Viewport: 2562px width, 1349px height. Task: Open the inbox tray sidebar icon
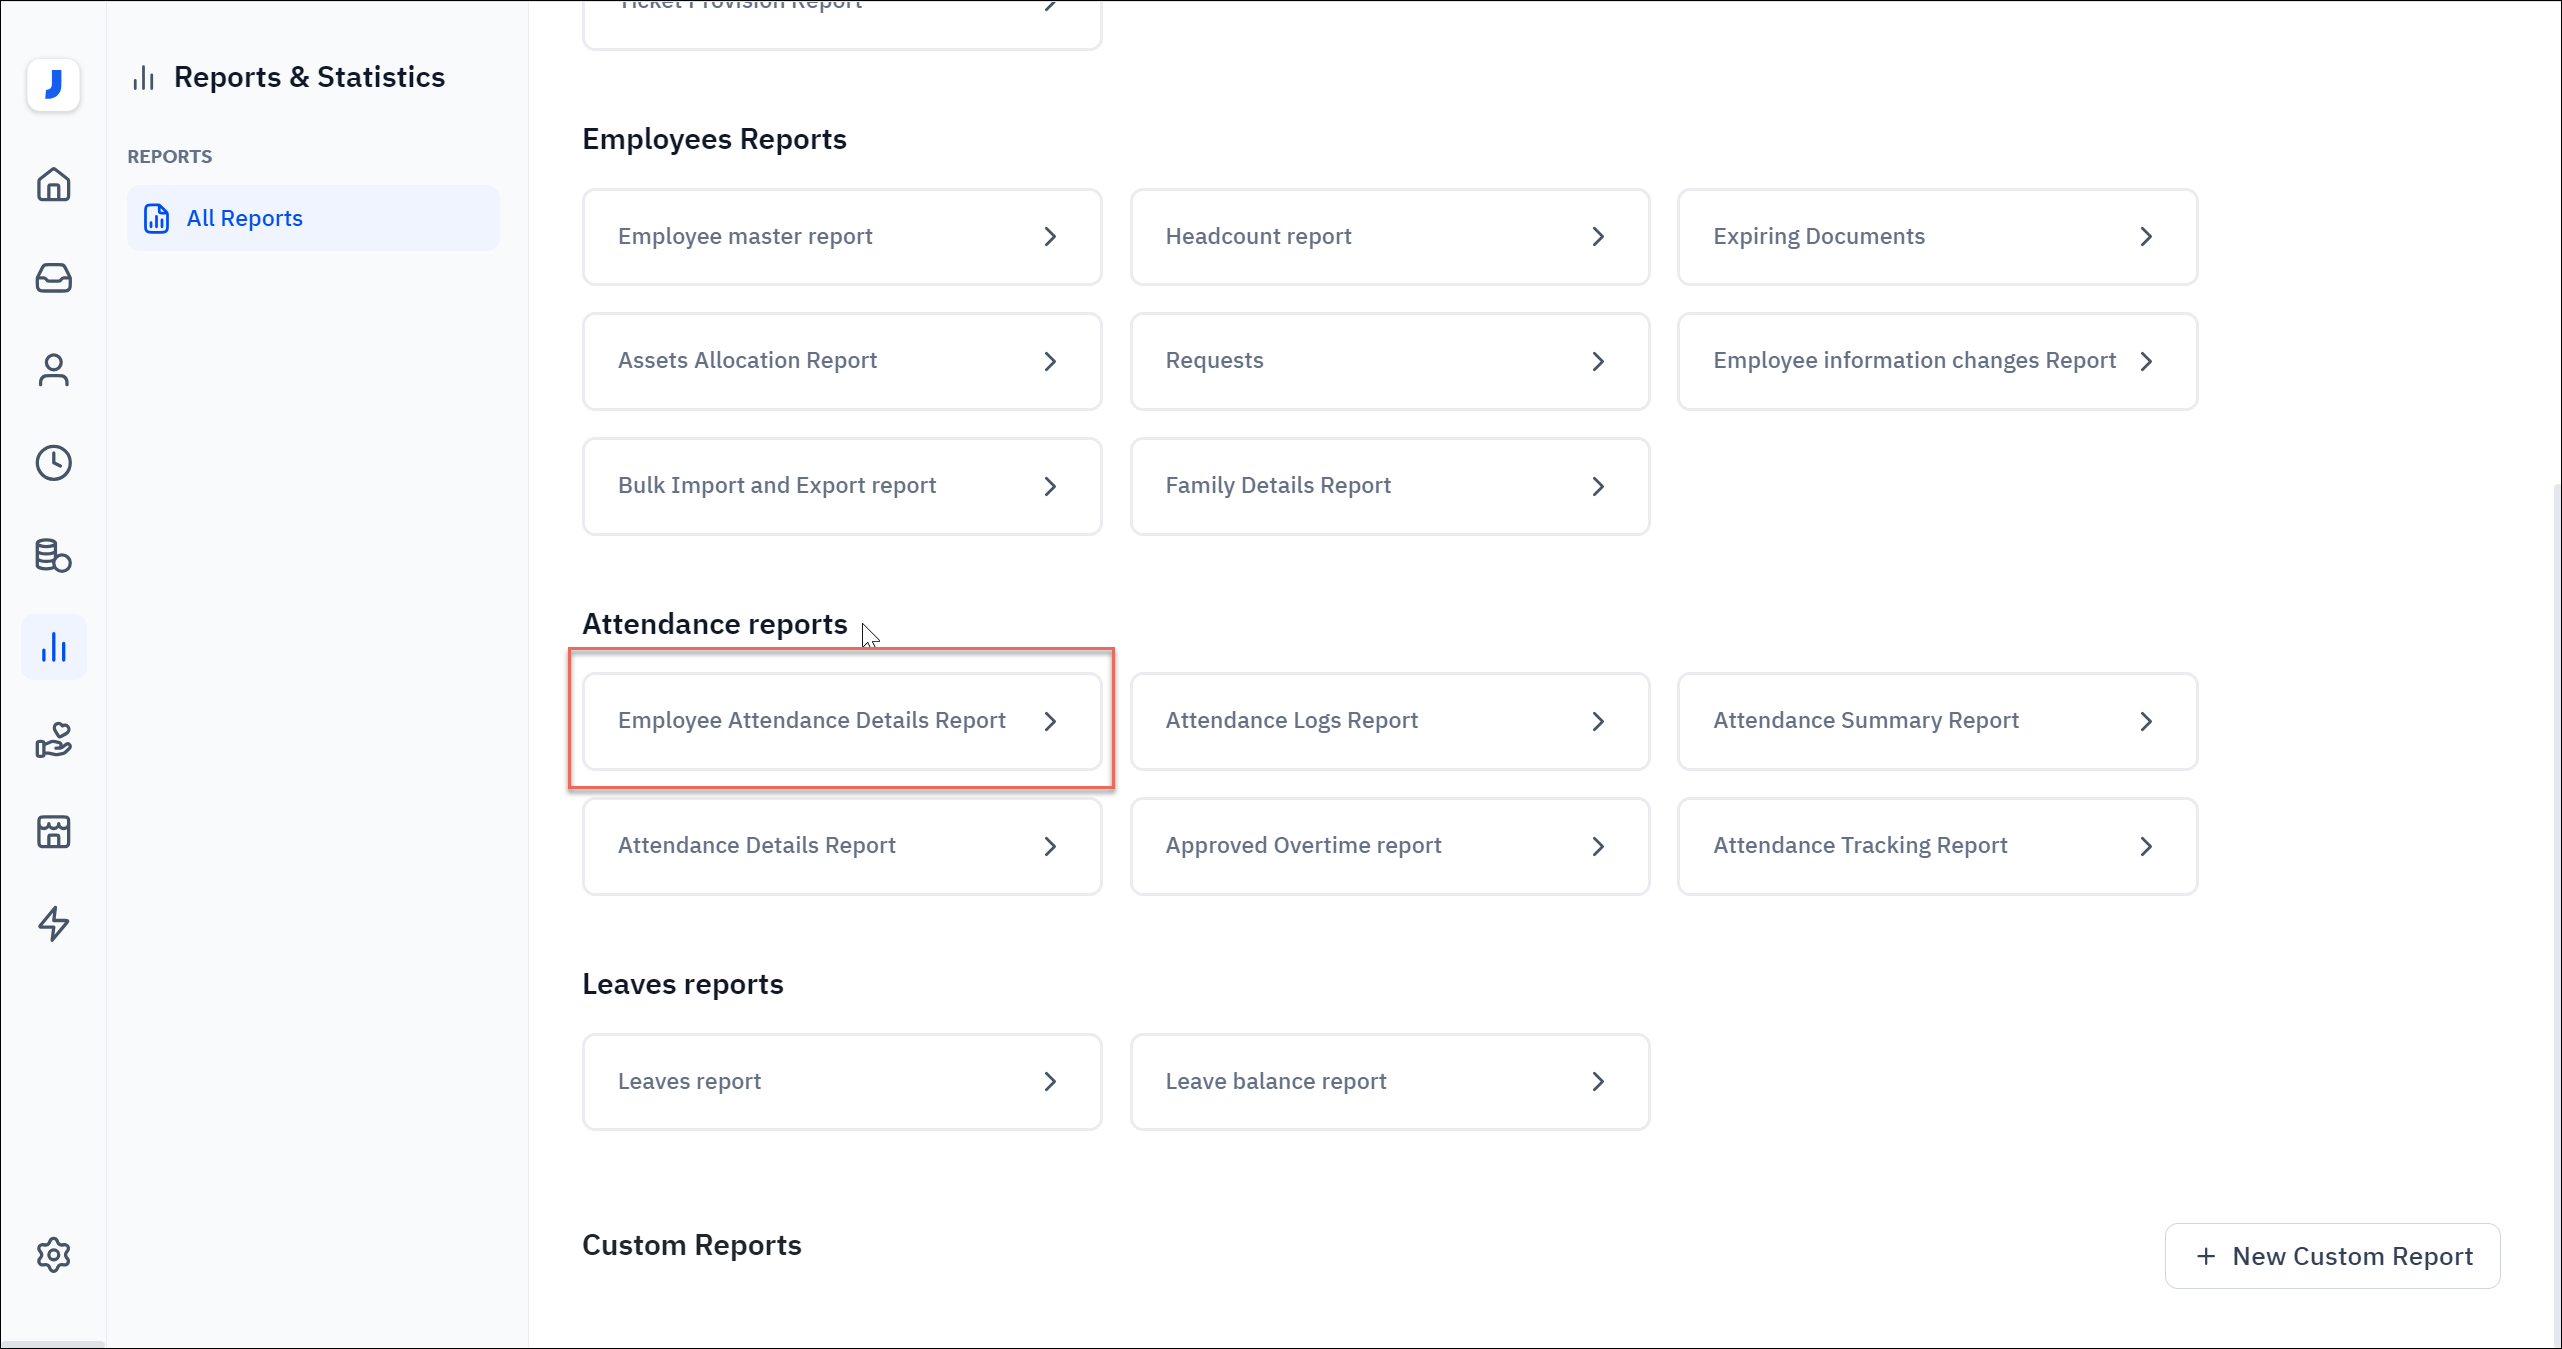pyautogui.click(x=54, y=278)
